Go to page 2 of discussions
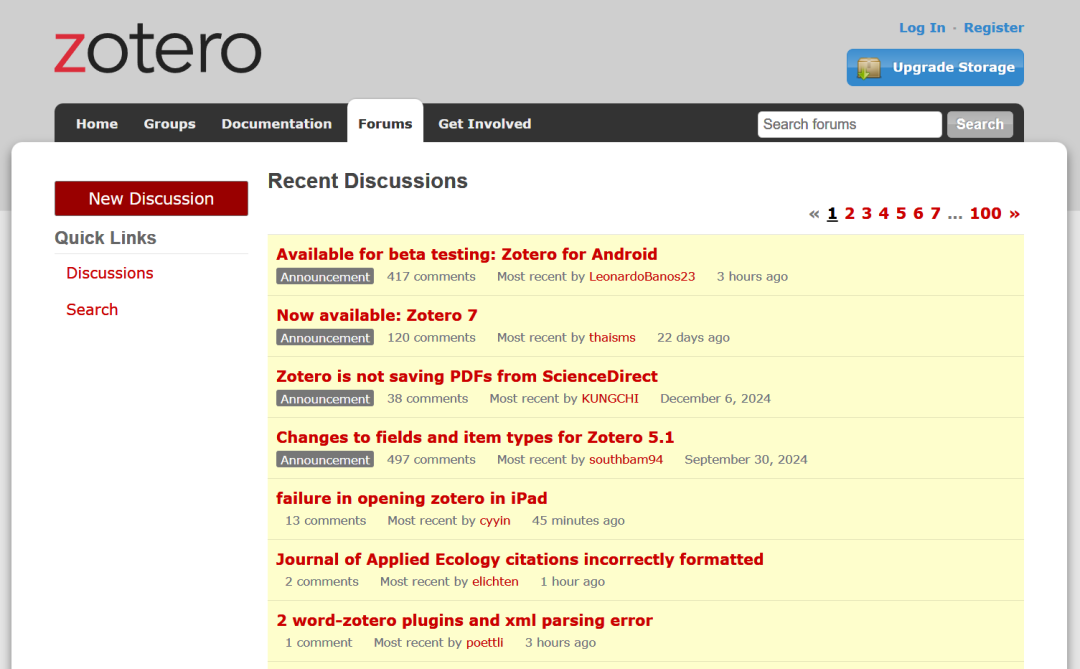1080x669 pixels. [x=849, y=213]
